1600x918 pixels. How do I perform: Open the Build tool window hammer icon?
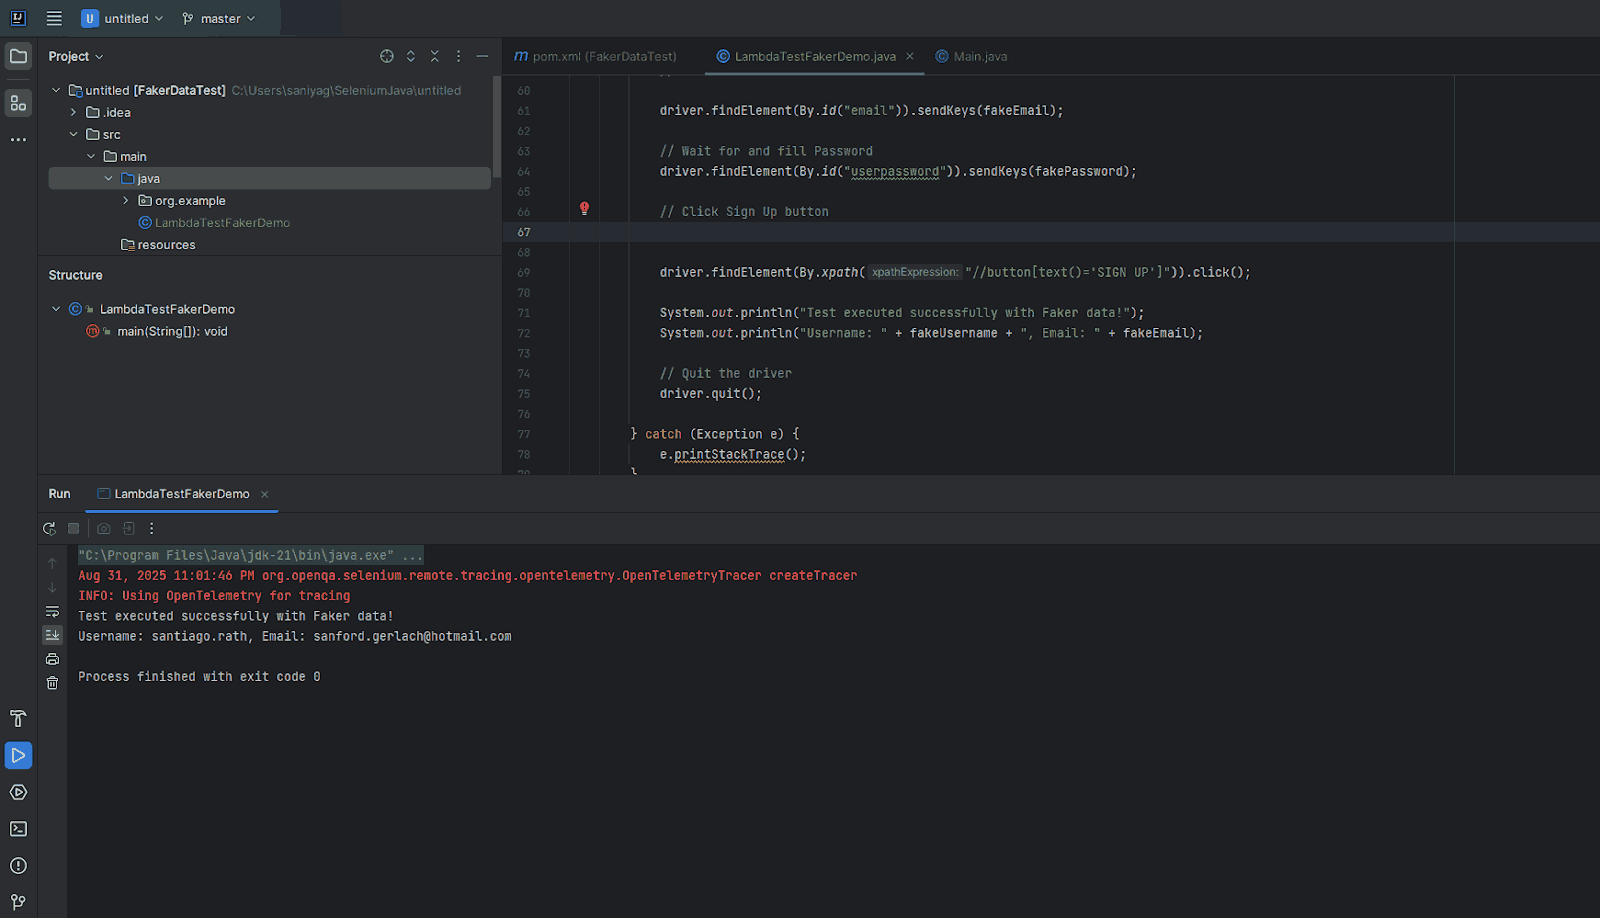[x=18, y=719]
